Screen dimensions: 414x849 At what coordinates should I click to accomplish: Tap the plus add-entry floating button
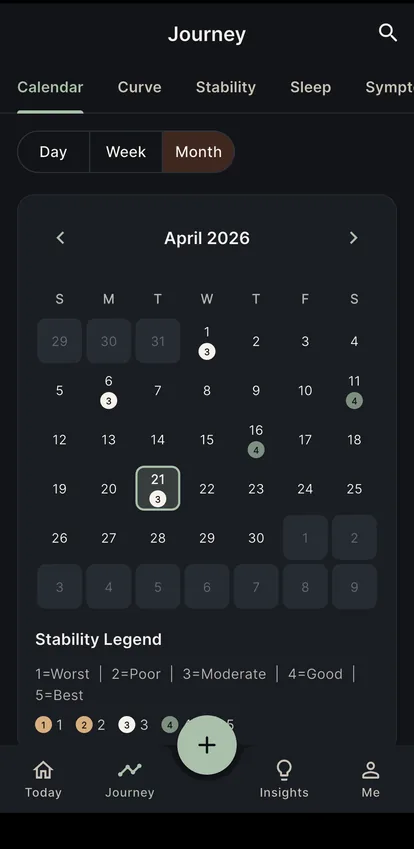point(207,745)
